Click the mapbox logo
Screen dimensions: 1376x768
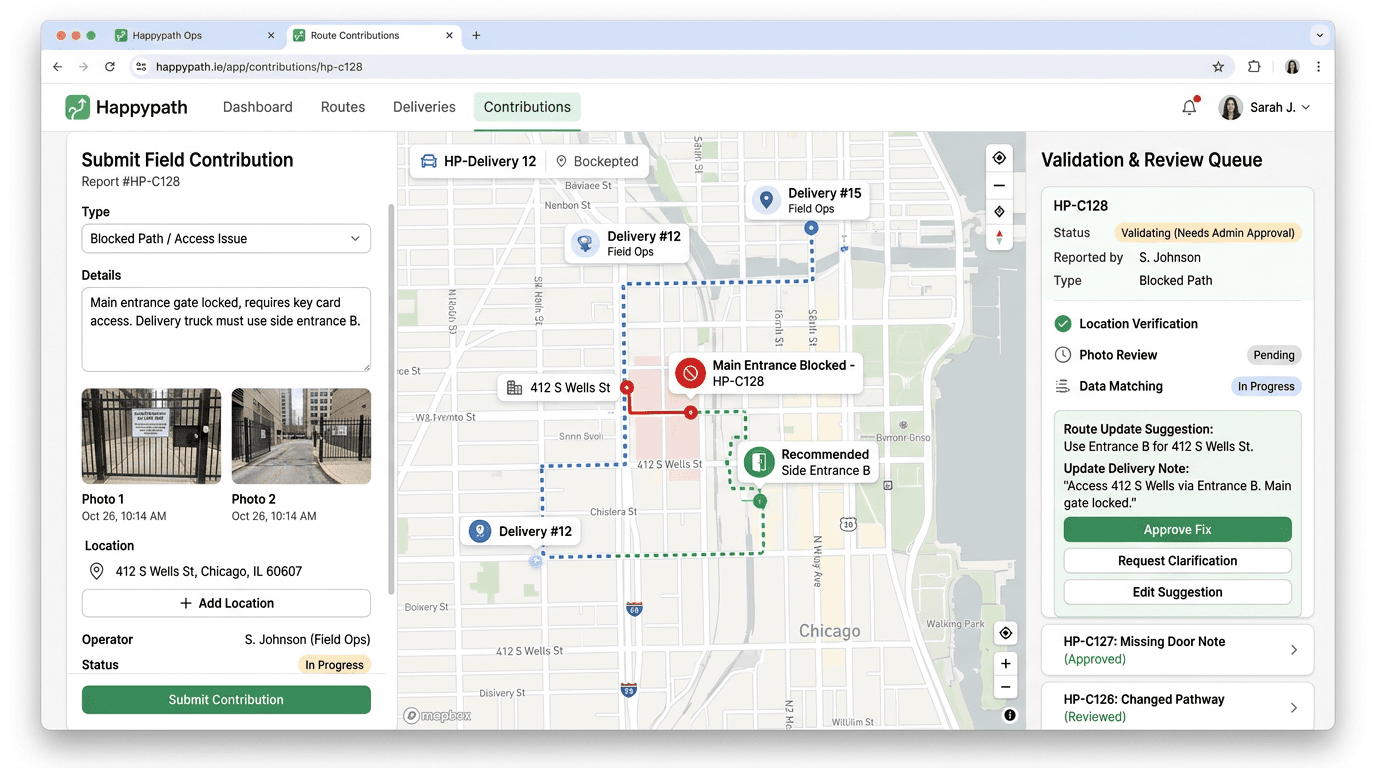coord(437,716)
